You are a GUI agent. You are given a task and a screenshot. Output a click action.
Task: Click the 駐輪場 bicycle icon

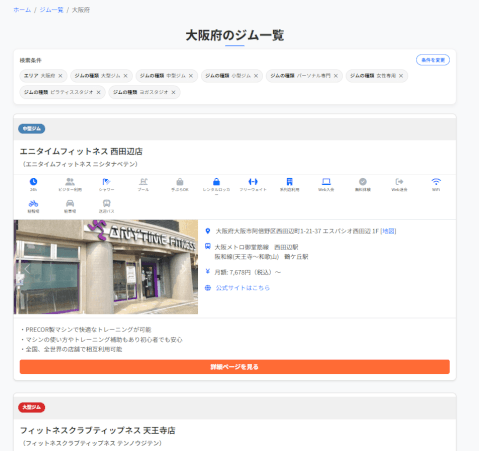(x=33, y=203)
